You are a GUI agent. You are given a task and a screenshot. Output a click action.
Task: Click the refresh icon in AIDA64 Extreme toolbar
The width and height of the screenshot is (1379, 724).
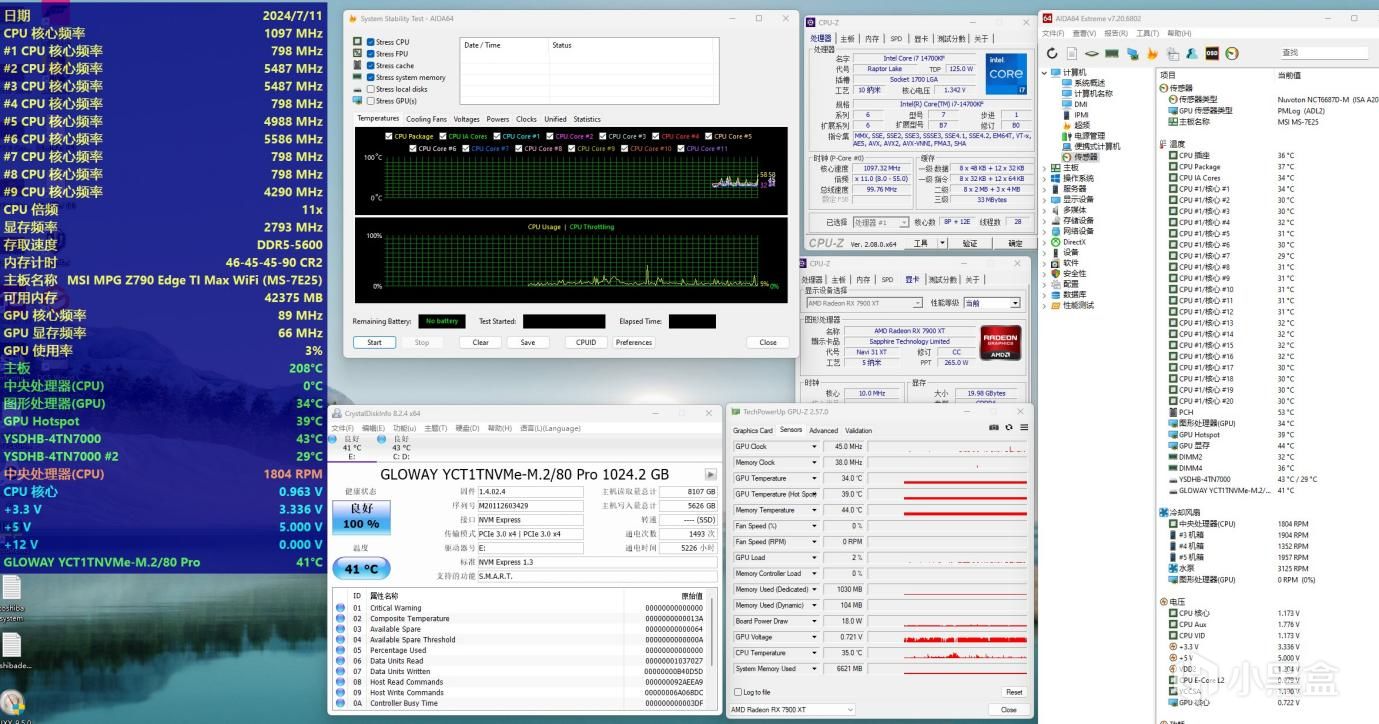pos(1052,53)
